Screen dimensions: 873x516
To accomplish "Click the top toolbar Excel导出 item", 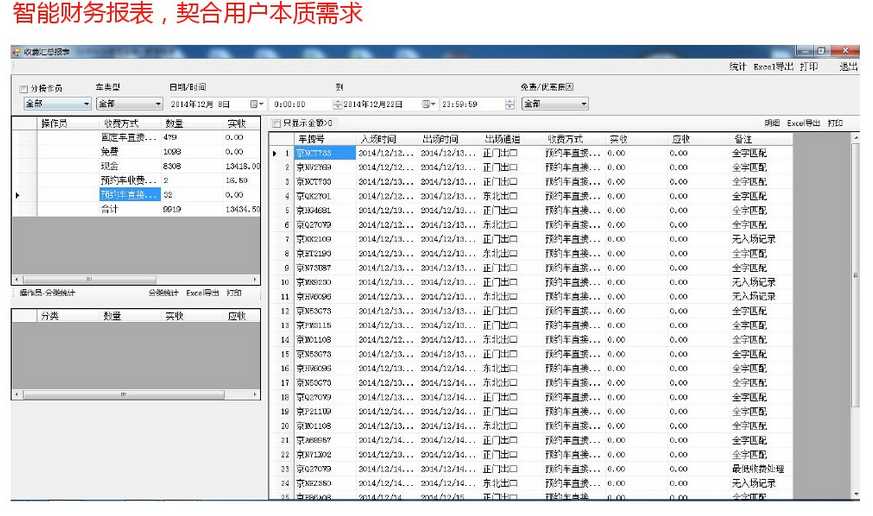I will (773, 67).
